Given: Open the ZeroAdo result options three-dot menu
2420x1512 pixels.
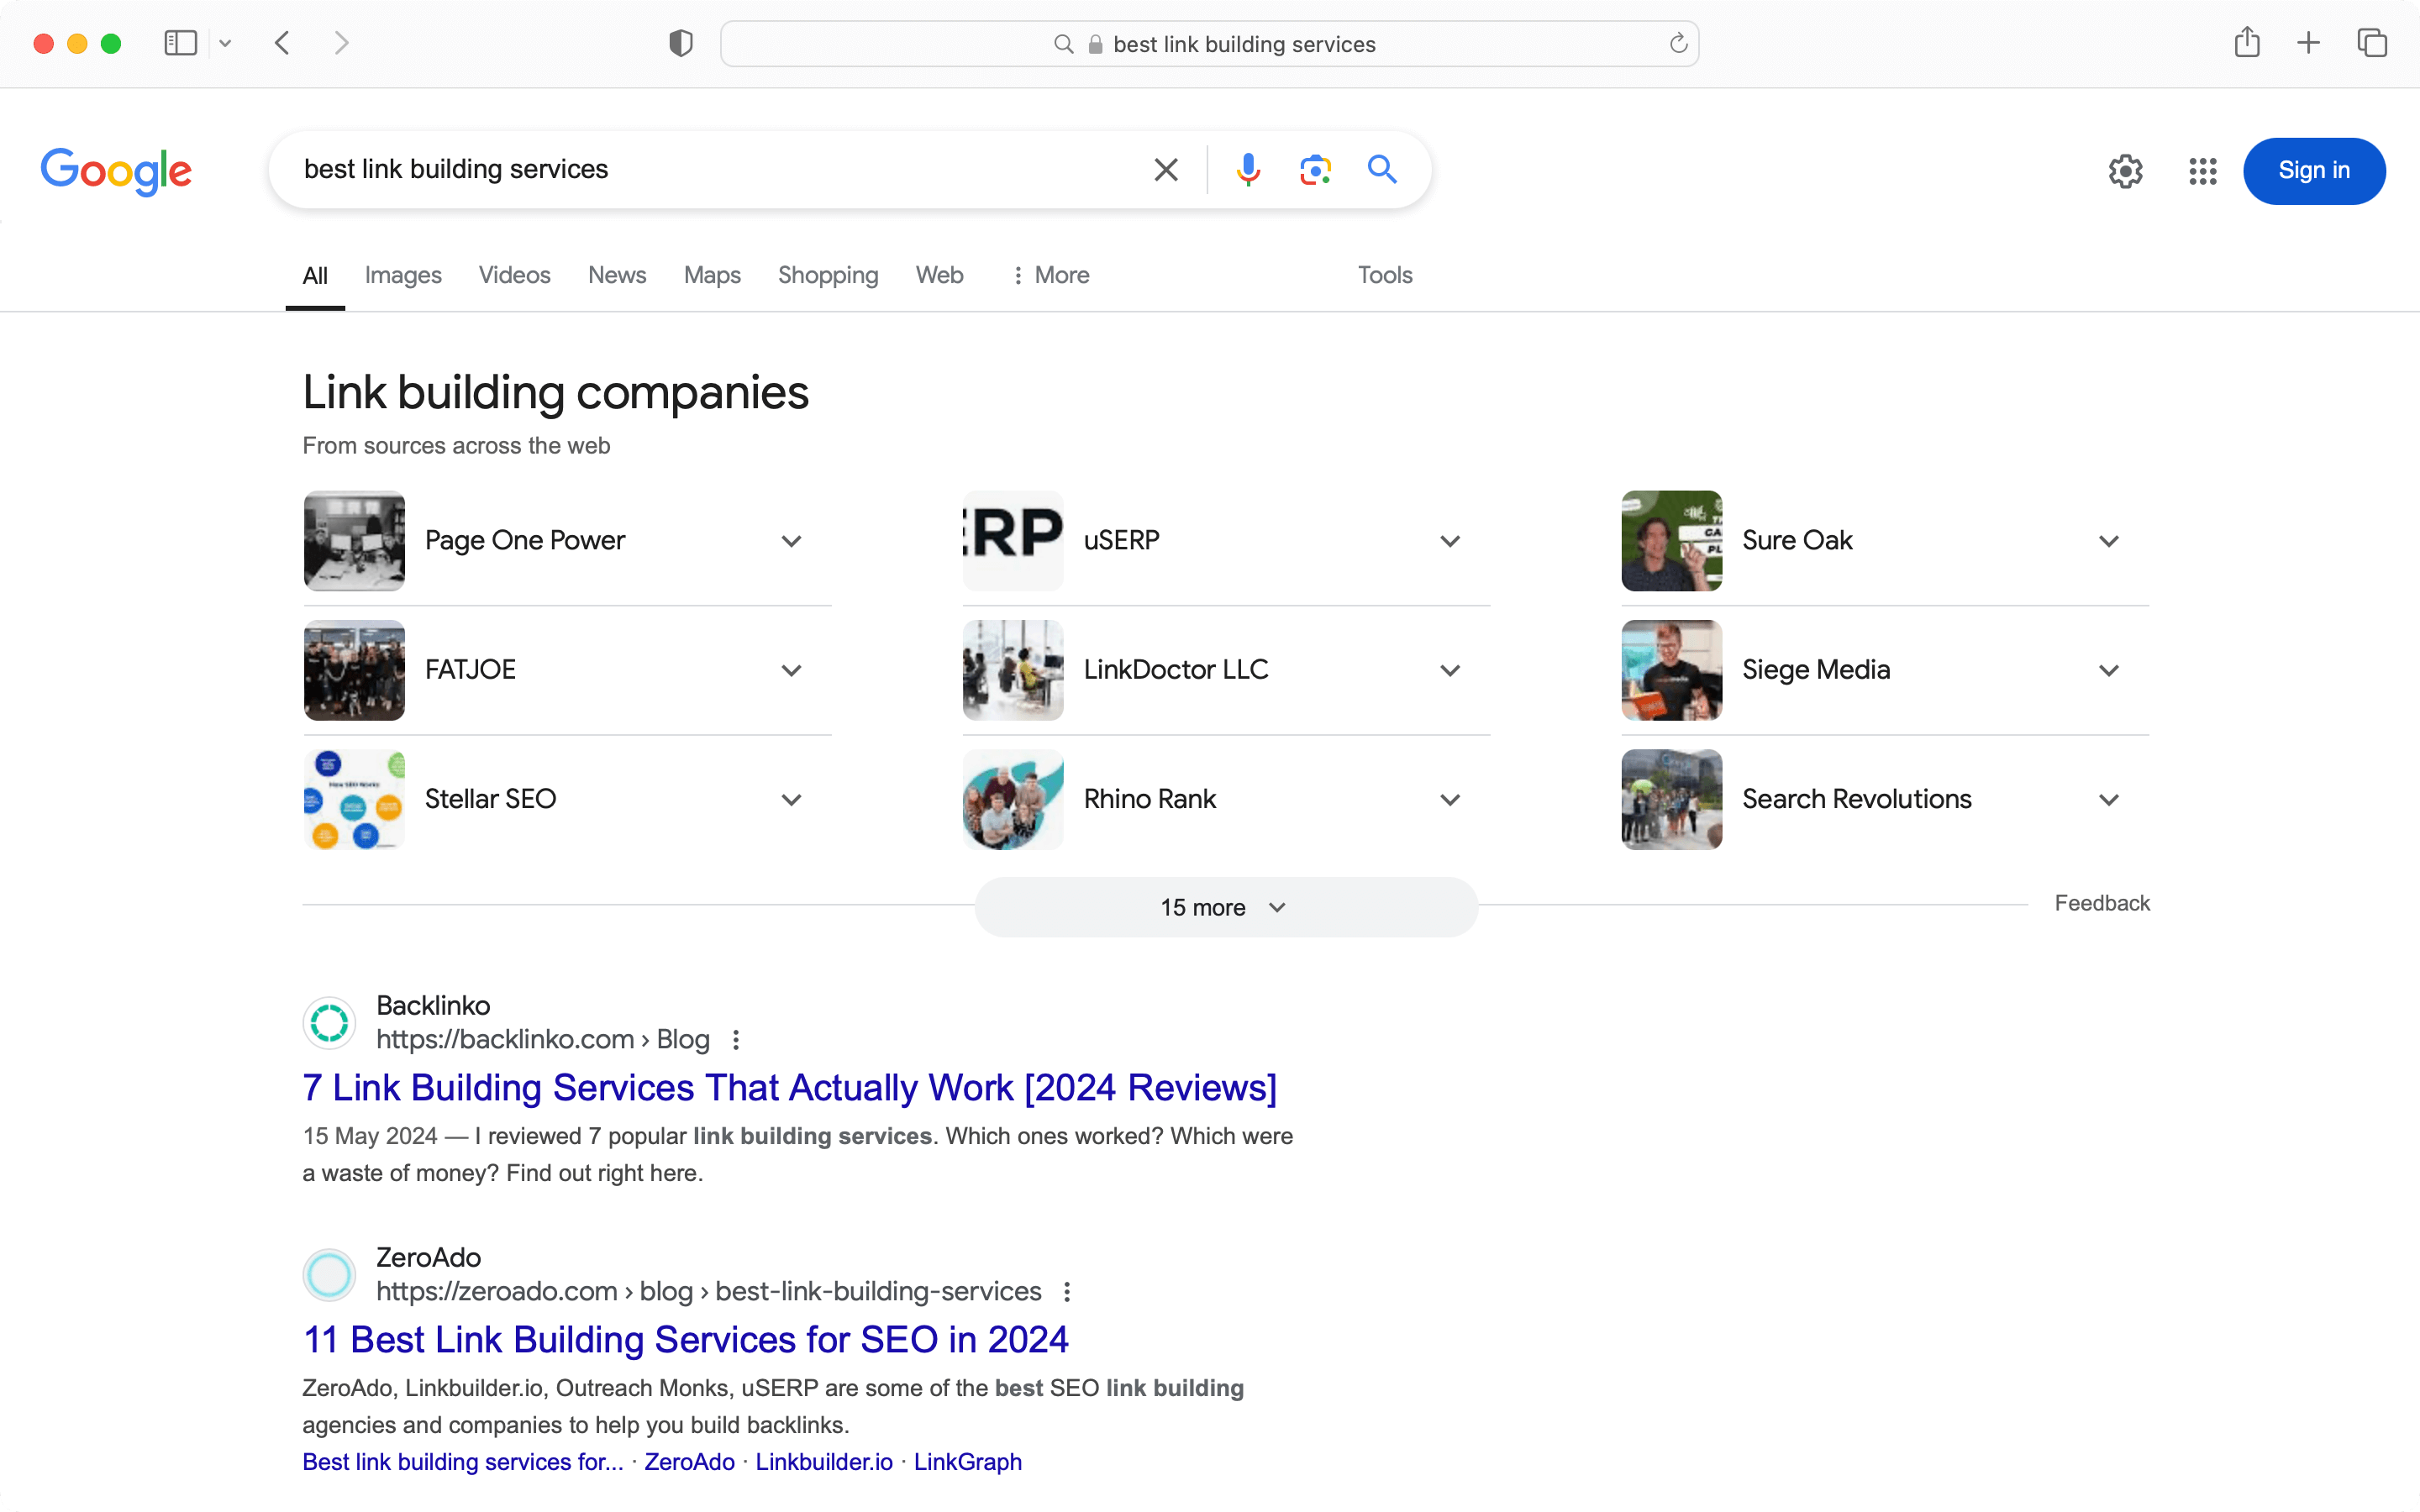Looking at the screenshot, I should pyautogui.click(x=1067, y=1292).
